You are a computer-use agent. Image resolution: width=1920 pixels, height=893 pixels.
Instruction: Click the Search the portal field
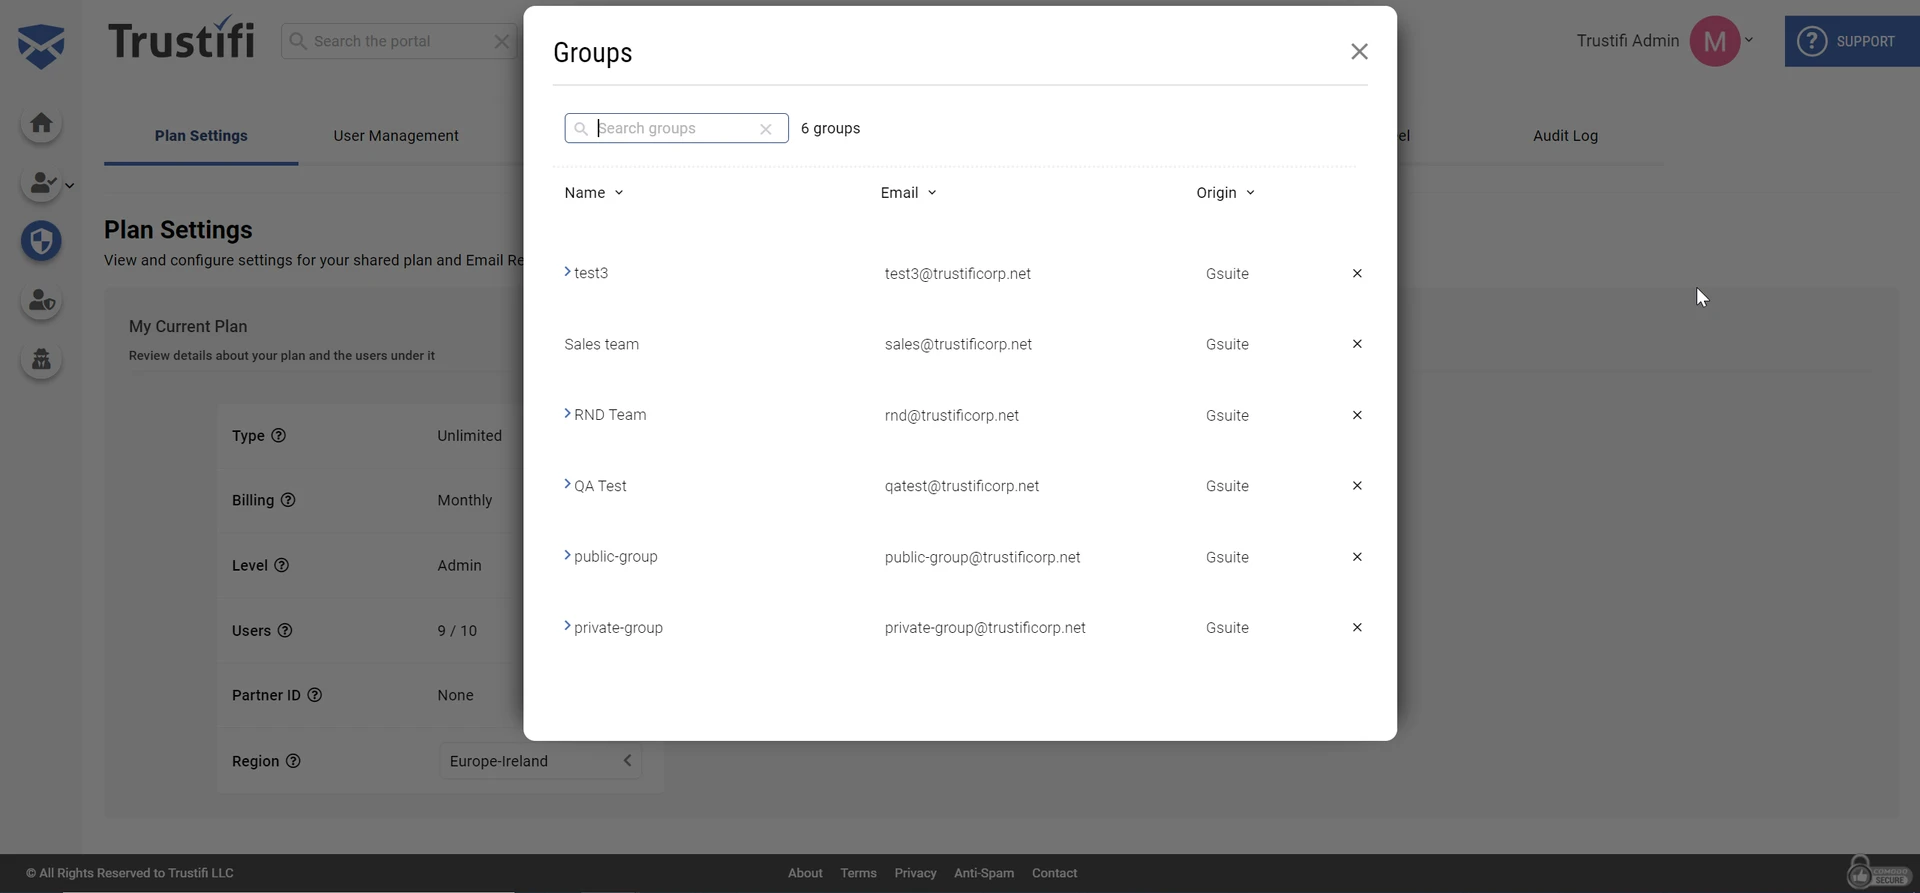pos(399,41)
